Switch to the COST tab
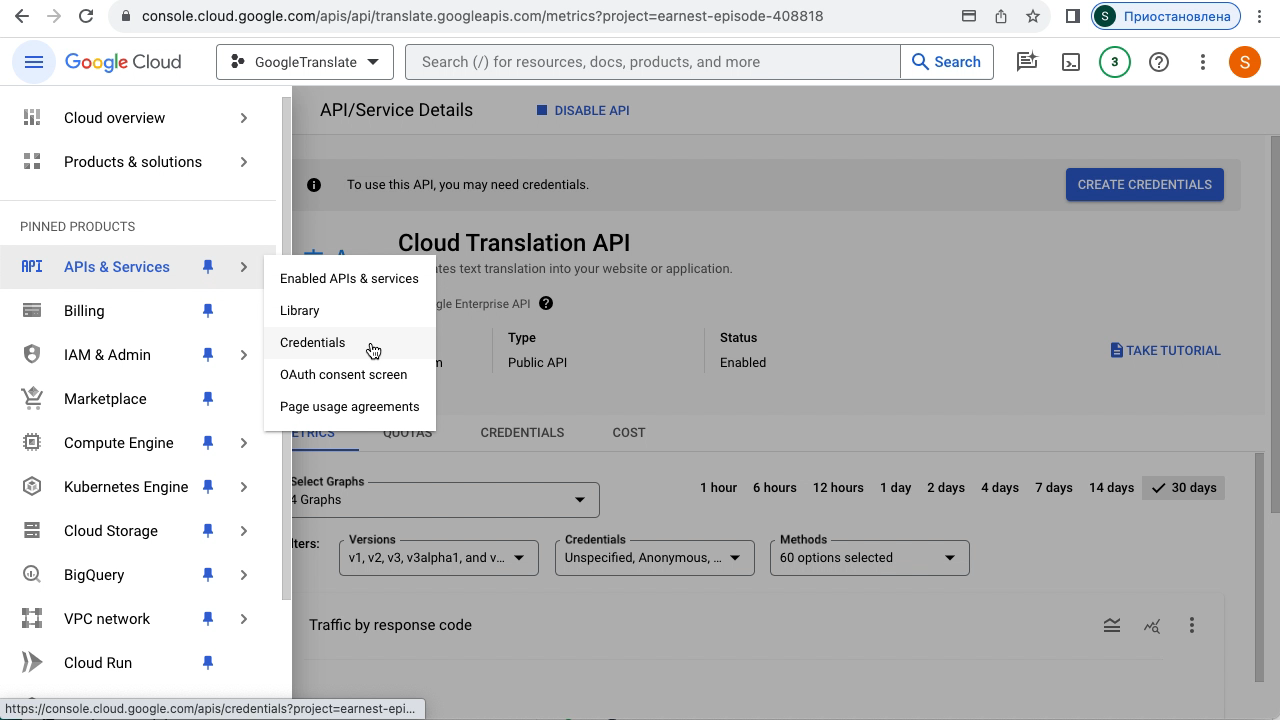1280x720 pixels. (628, 433)
